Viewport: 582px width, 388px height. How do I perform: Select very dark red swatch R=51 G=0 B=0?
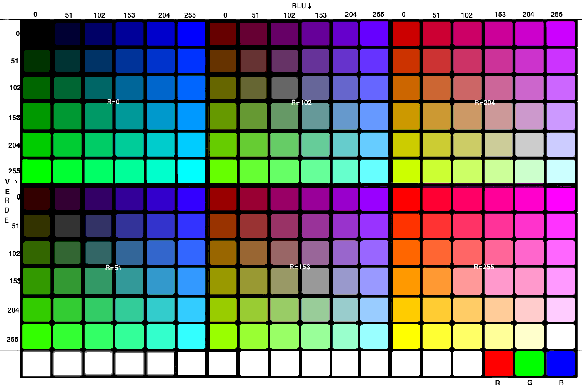[x=36, y=199]
